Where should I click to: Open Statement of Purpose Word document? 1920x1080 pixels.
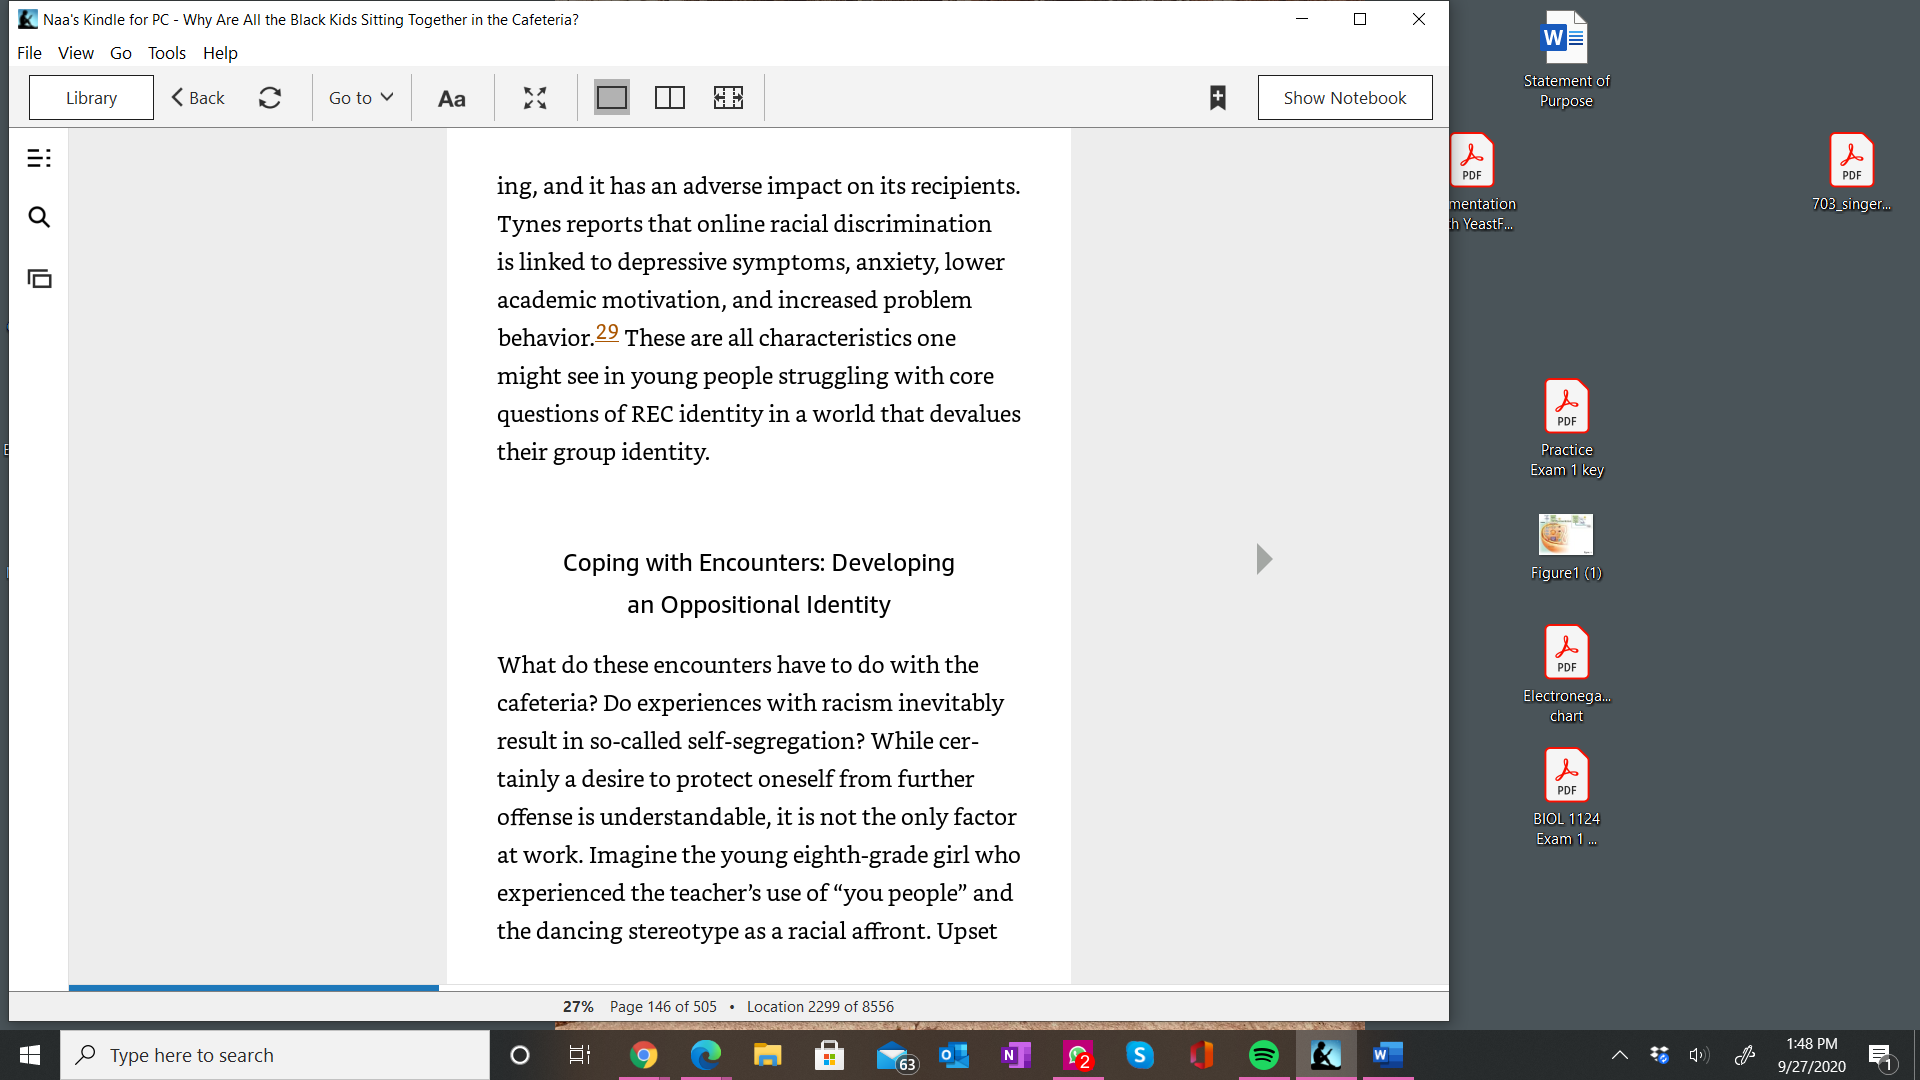[x=1566, y=59]
